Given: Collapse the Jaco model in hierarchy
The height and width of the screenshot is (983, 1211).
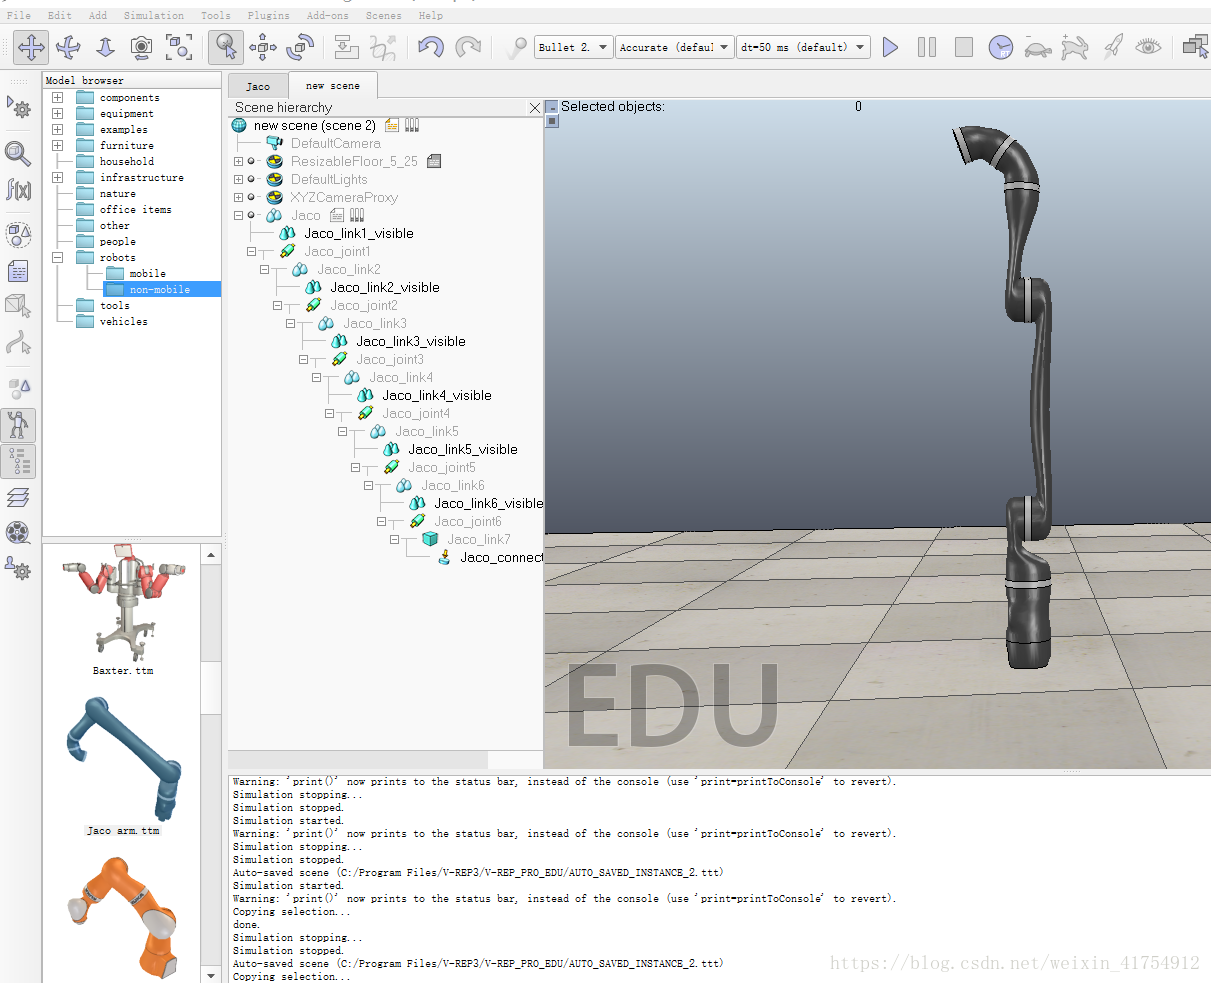Looking at the screenshot, I should point(238,215).
